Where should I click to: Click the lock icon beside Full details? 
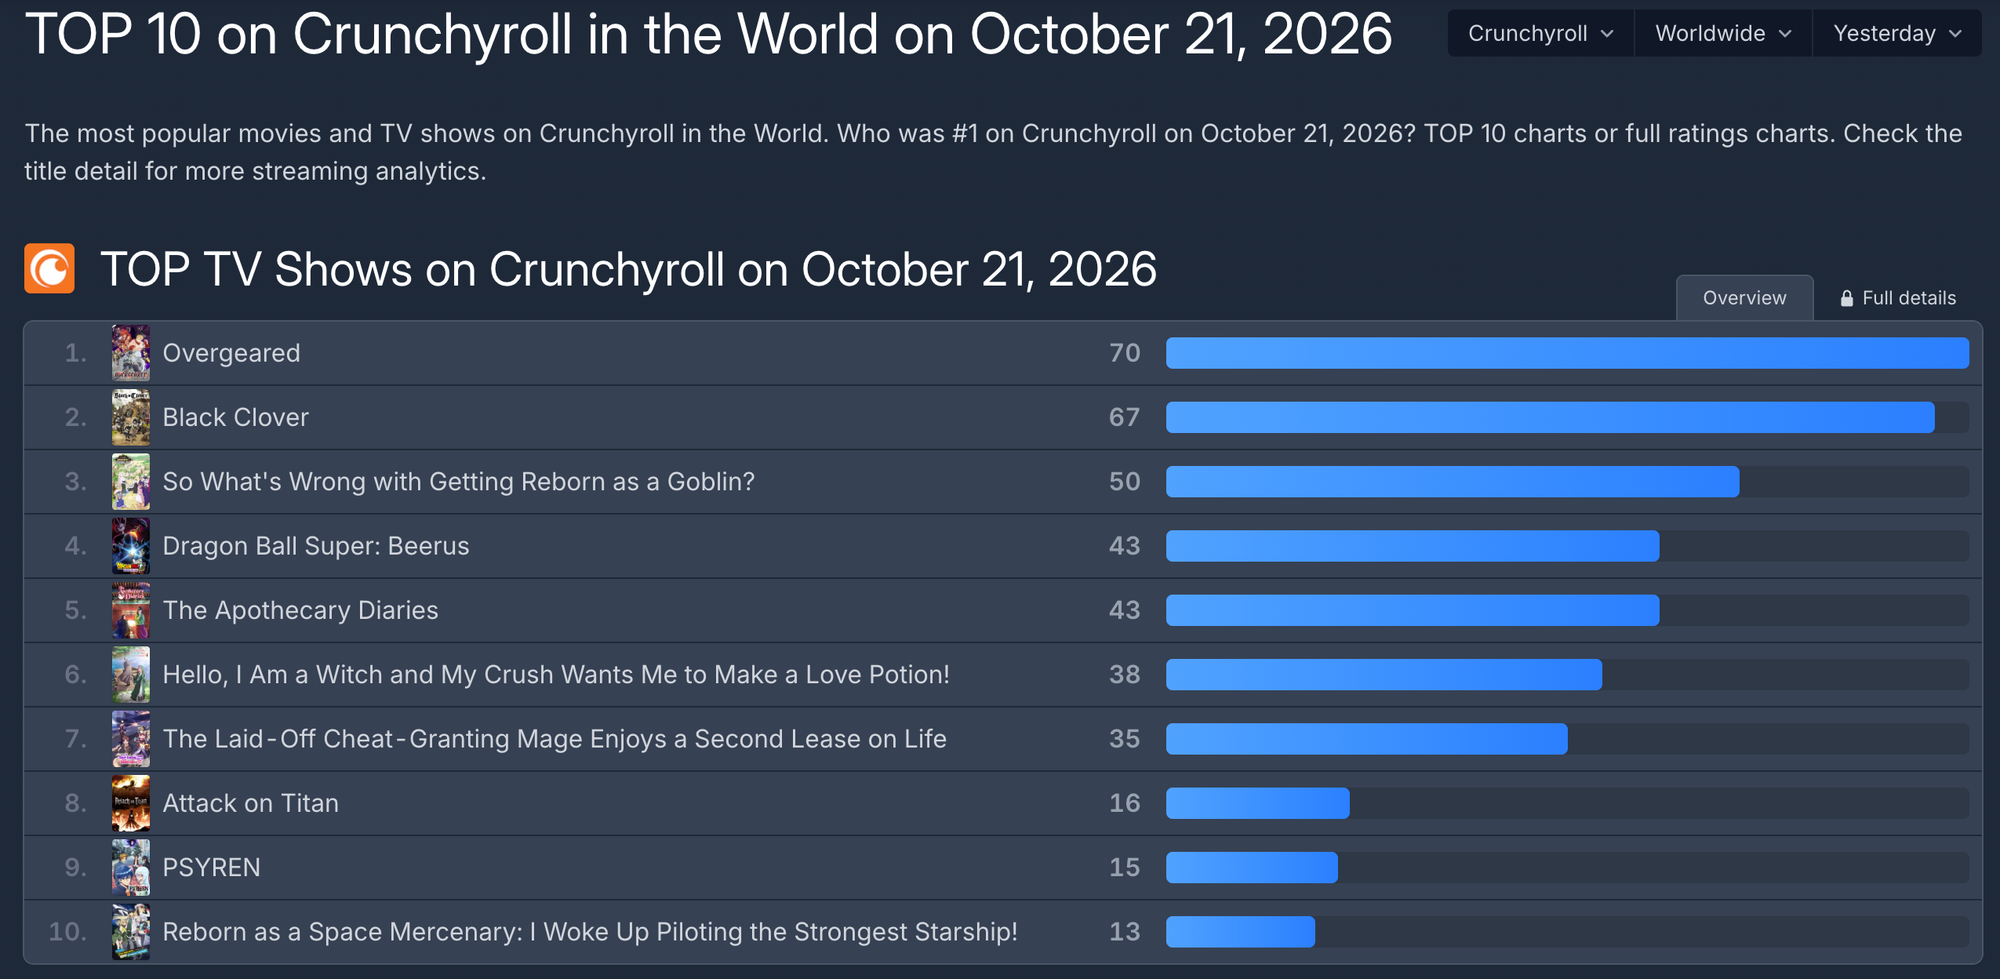click(x=1847, y=298)
